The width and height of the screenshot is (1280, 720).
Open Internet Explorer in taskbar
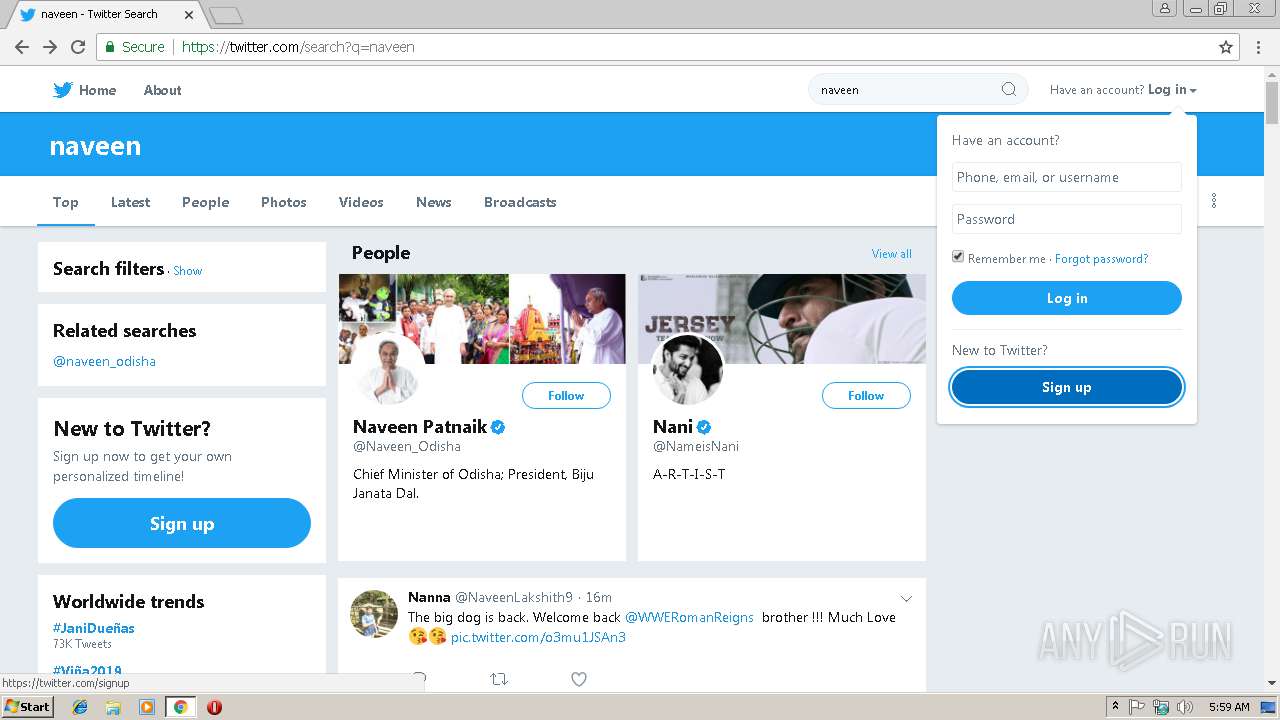pos(81,707)
